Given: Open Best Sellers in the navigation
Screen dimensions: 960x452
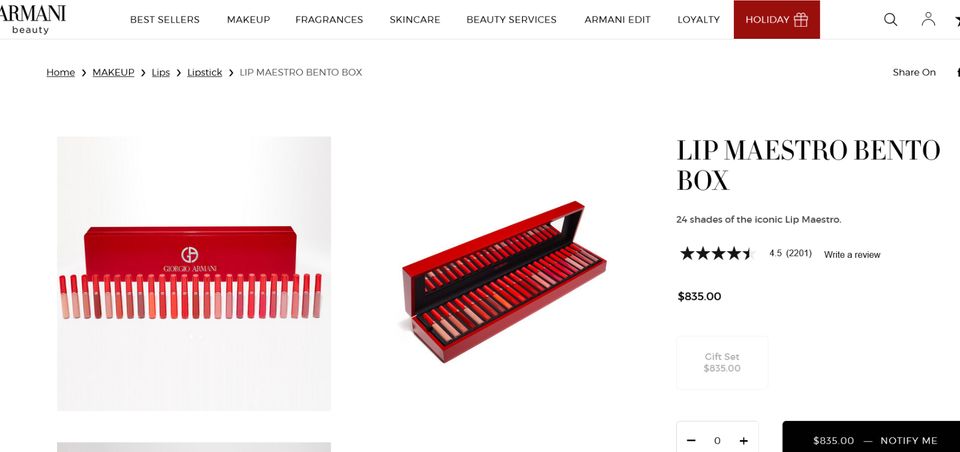Looking at the screenshot, I should [x=165, y=20].
